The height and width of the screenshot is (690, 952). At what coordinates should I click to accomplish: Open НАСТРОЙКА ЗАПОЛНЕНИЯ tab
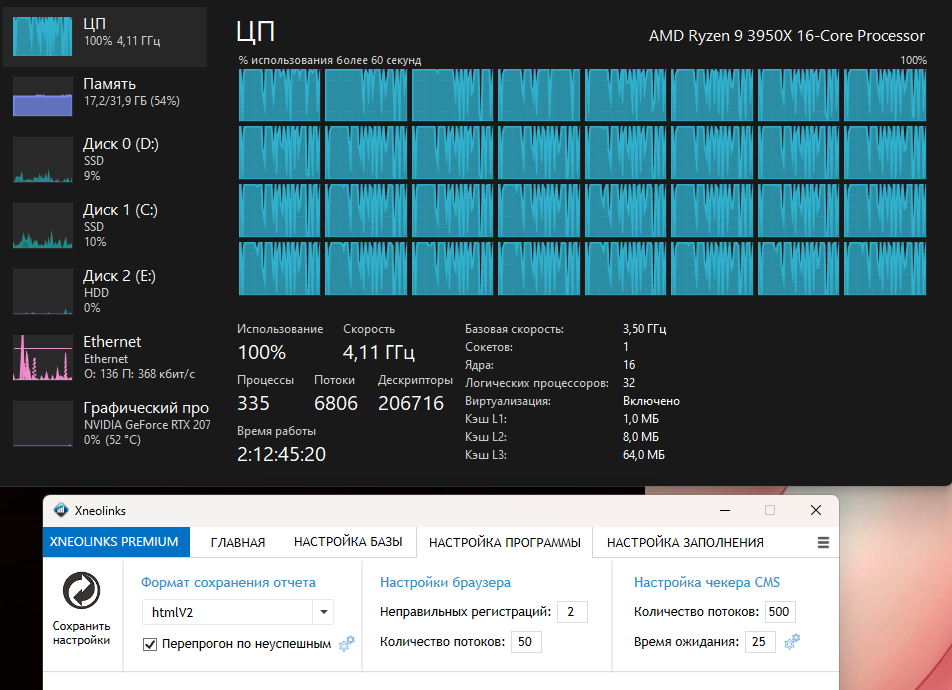click(x=685, y=542)
